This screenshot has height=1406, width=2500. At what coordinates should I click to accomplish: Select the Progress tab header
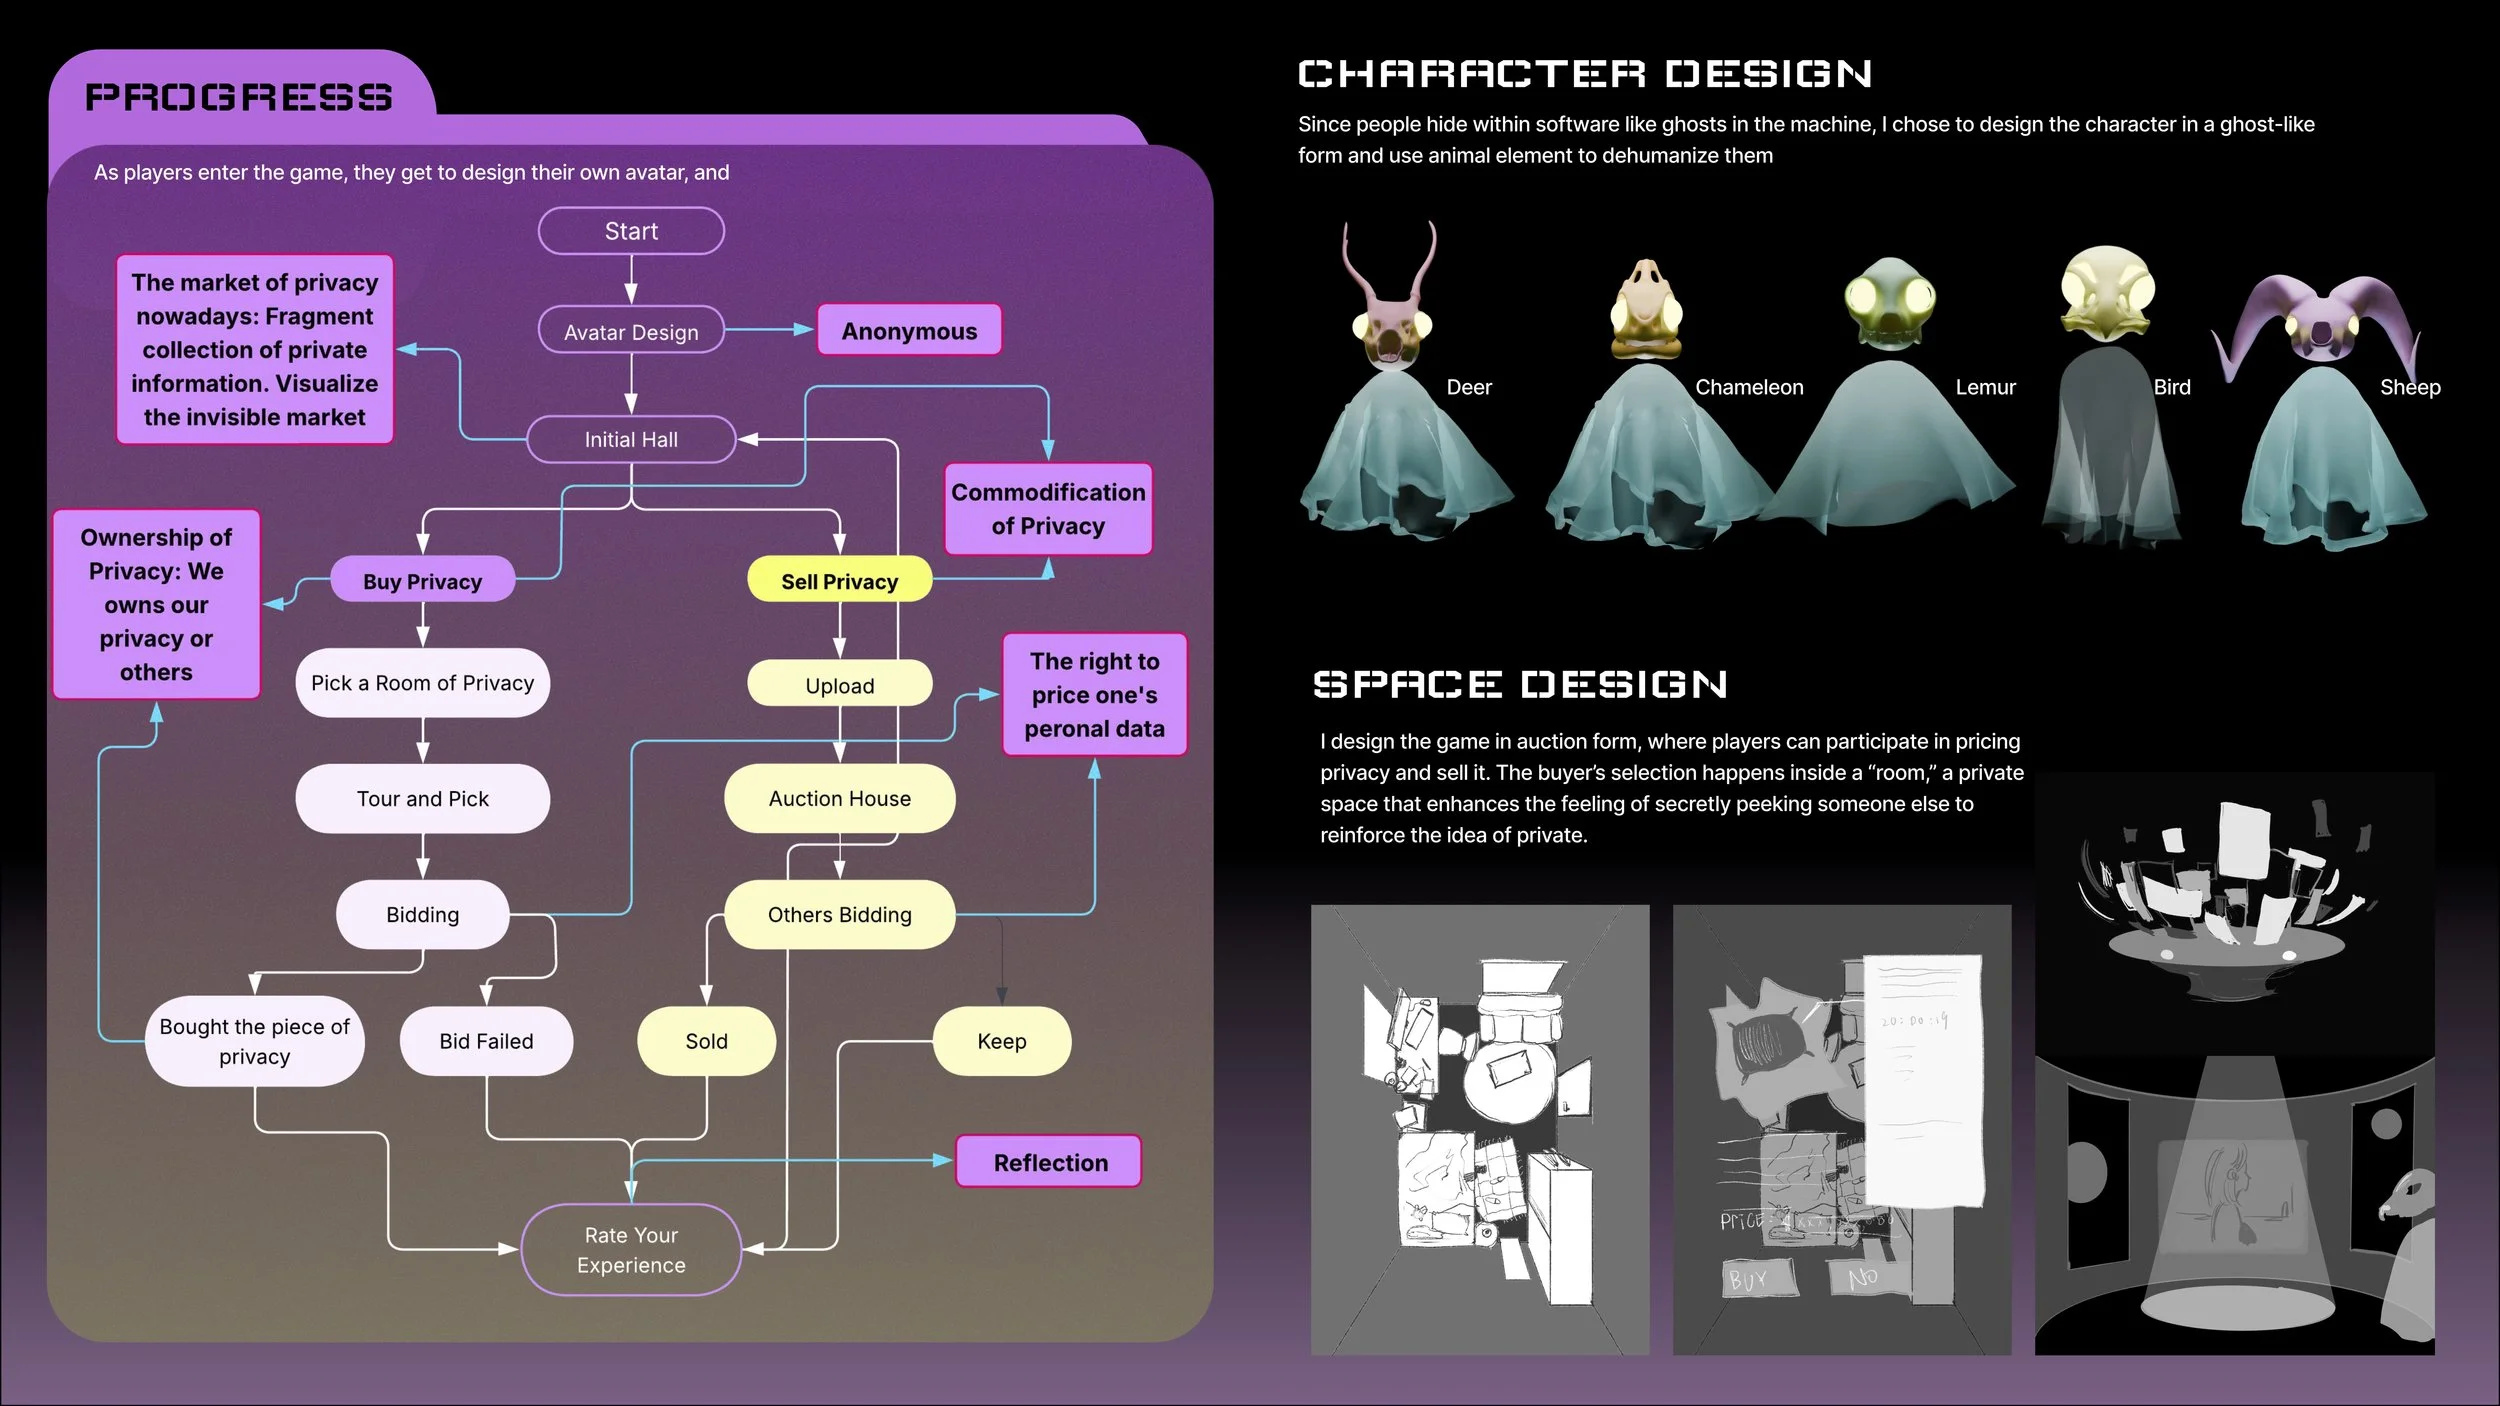(239, 97)
